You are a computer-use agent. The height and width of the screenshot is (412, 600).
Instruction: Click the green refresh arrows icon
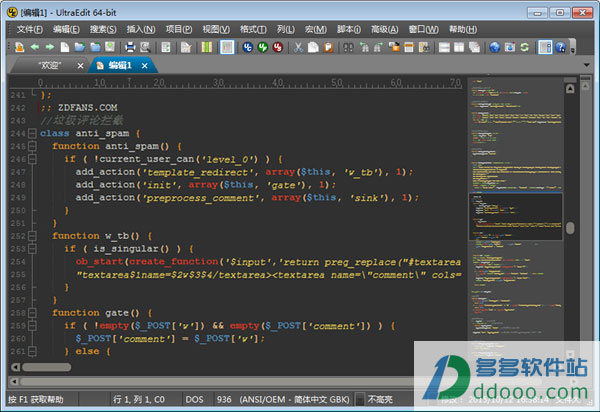(x=525, y=47)
